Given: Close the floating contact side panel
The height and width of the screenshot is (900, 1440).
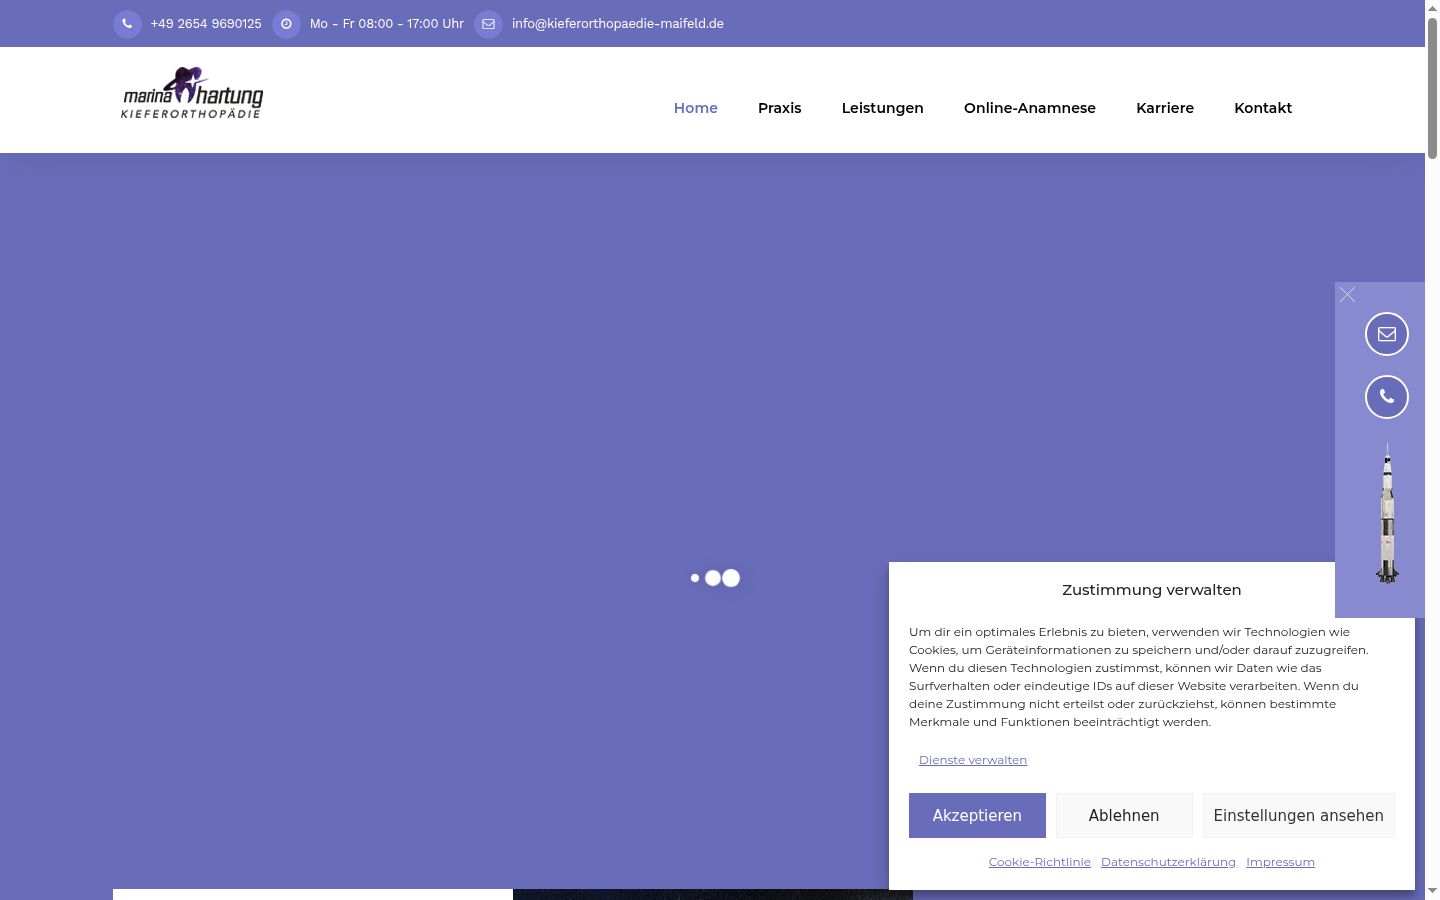Looking at the screenshot, I should coord(1348,294).
